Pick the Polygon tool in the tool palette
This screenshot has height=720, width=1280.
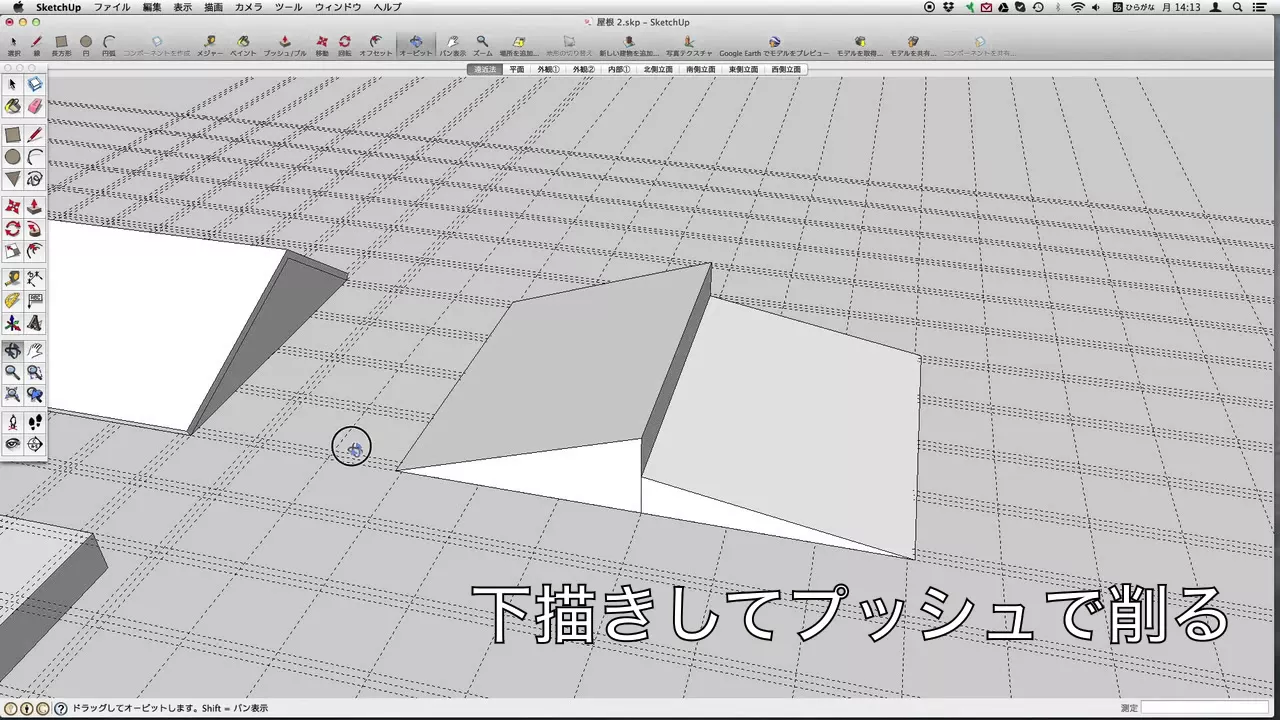(x=13, y=179)
